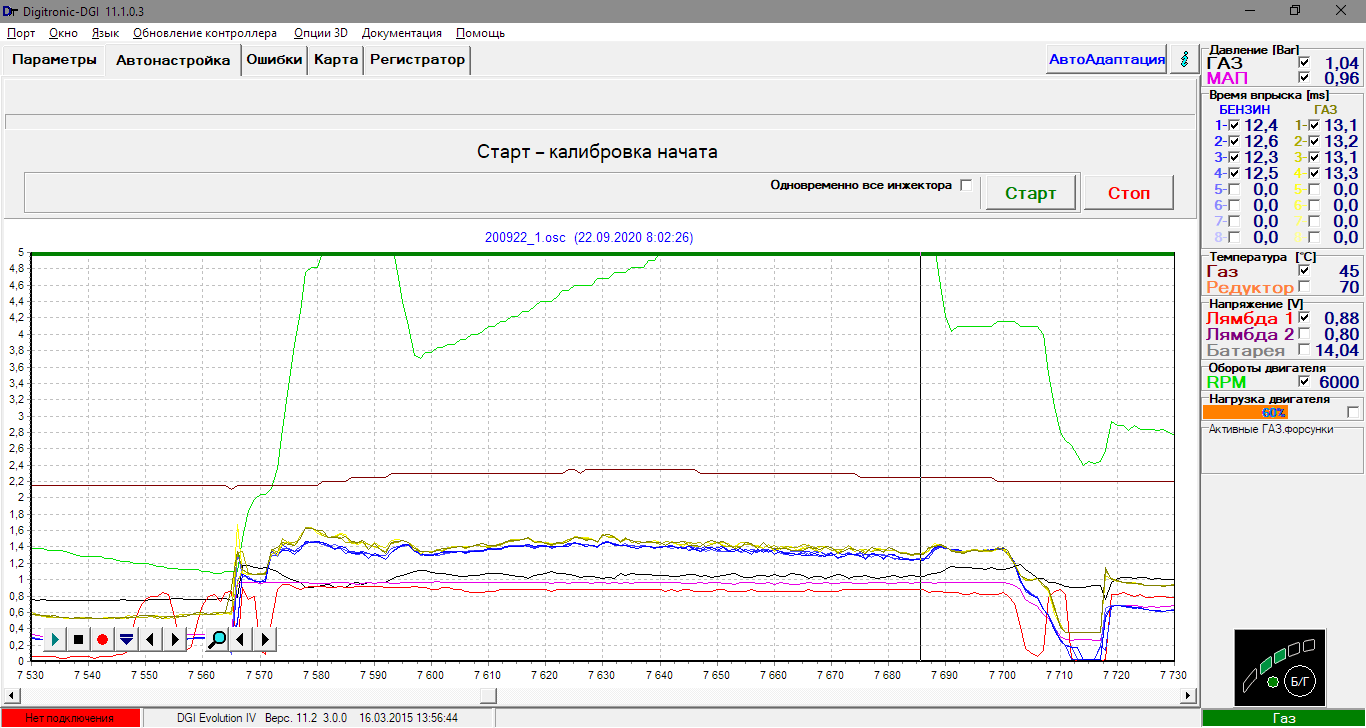Click the cyan magnifier zoom icon
1366x728 pixels.
pos(217,639)
